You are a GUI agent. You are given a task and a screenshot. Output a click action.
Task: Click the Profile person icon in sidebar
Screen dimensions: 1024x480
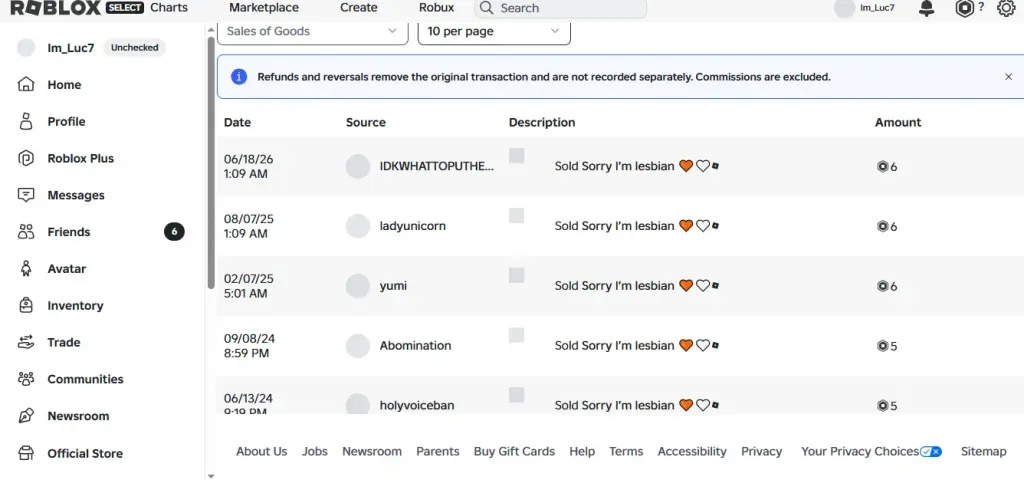tap(25, 121)
